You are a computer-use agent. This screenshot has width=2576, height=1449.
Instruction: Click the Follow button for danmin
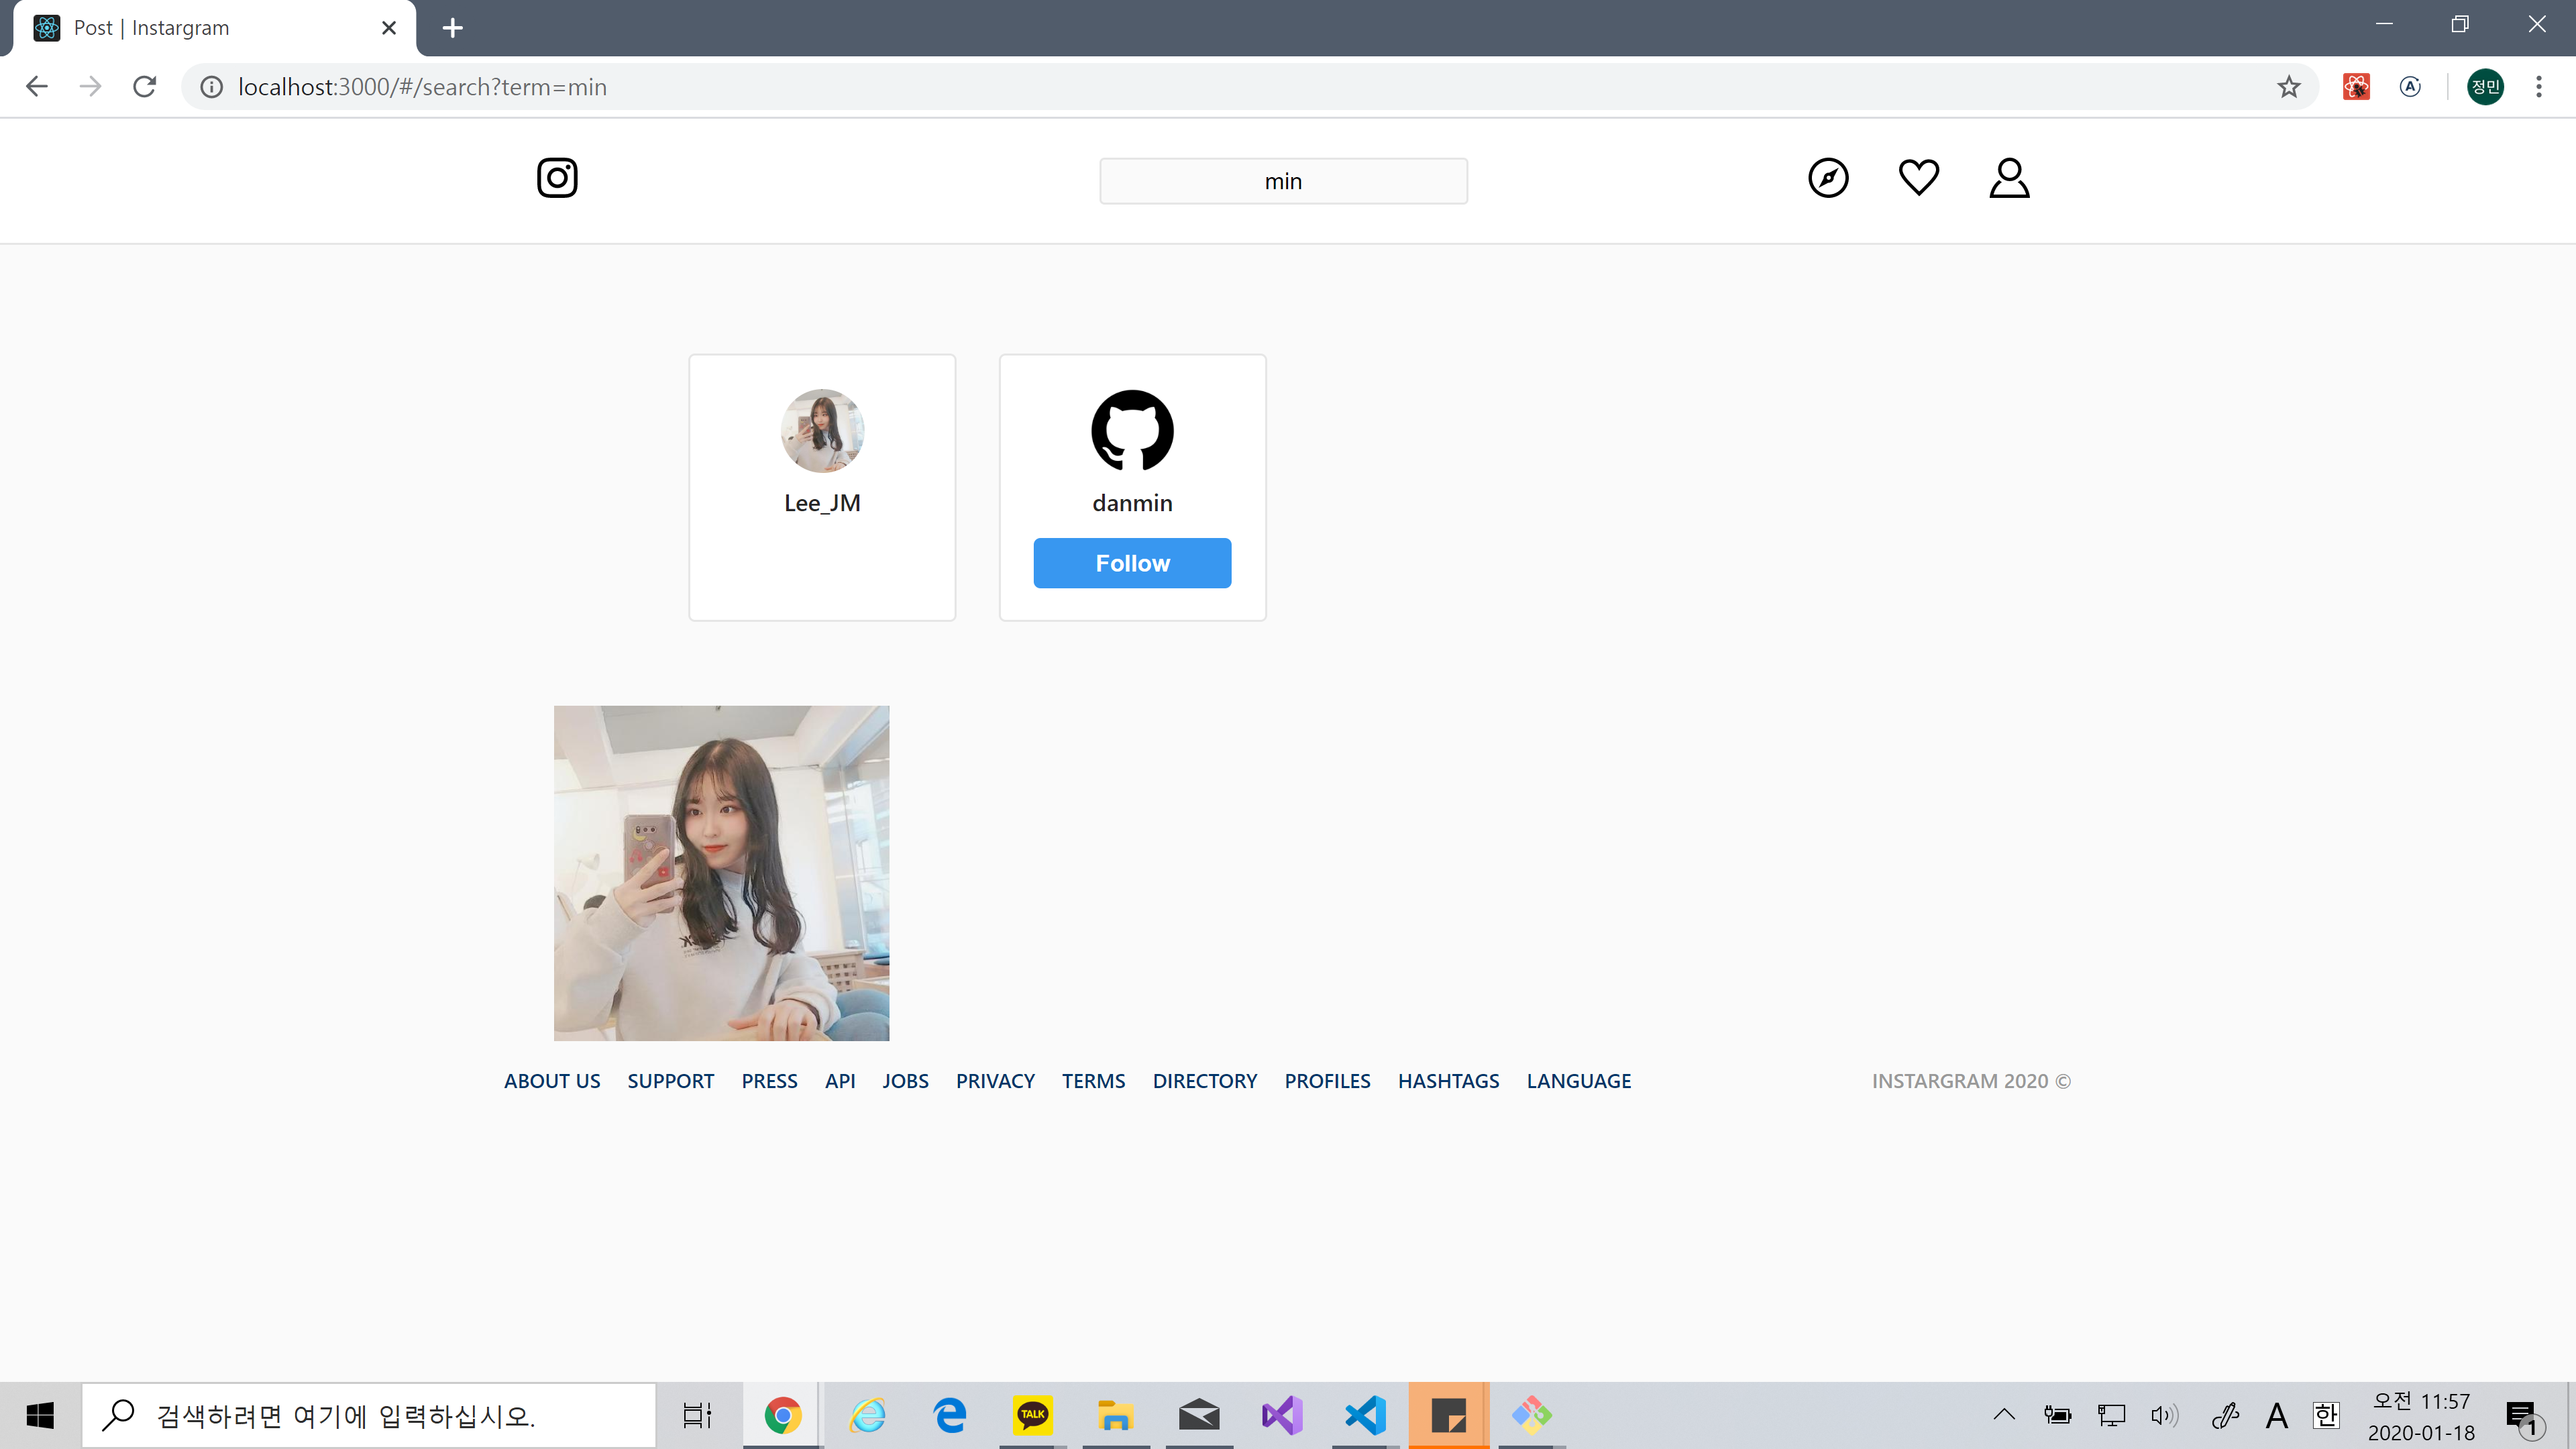click(x=1132, y=563)
